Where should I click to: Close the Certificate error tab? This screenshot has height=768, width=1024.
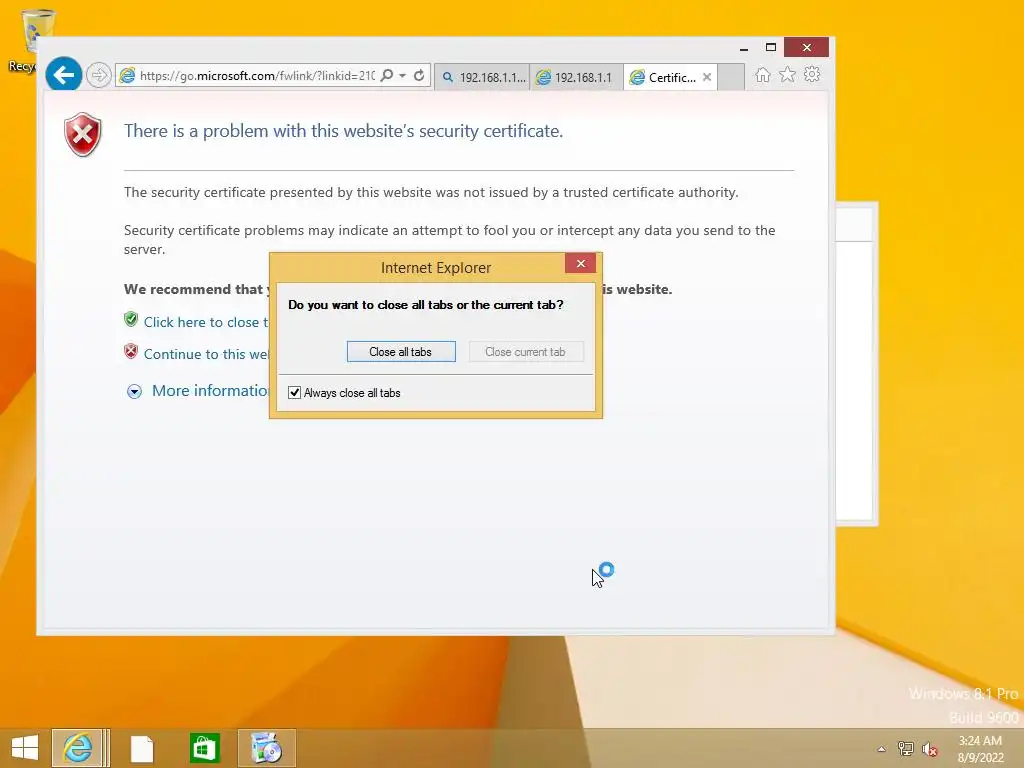point(707,77)
